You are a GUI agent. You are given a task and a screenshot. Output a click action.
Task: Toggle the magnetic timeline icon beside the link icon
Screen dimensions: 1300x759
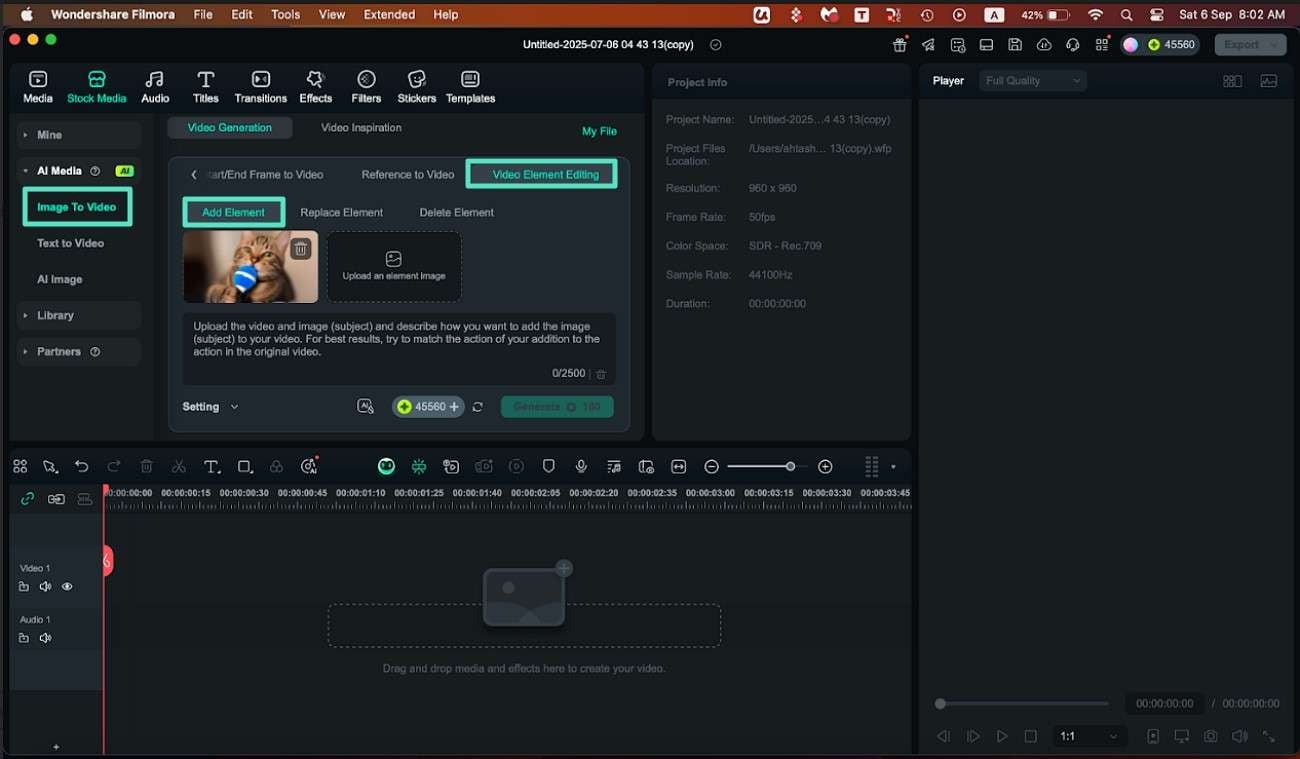[56, 499]
